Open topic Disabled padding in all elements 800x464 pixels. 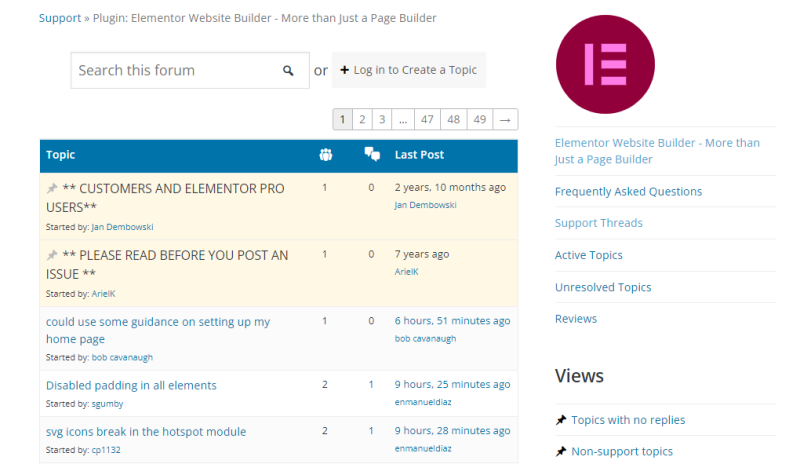131,385
